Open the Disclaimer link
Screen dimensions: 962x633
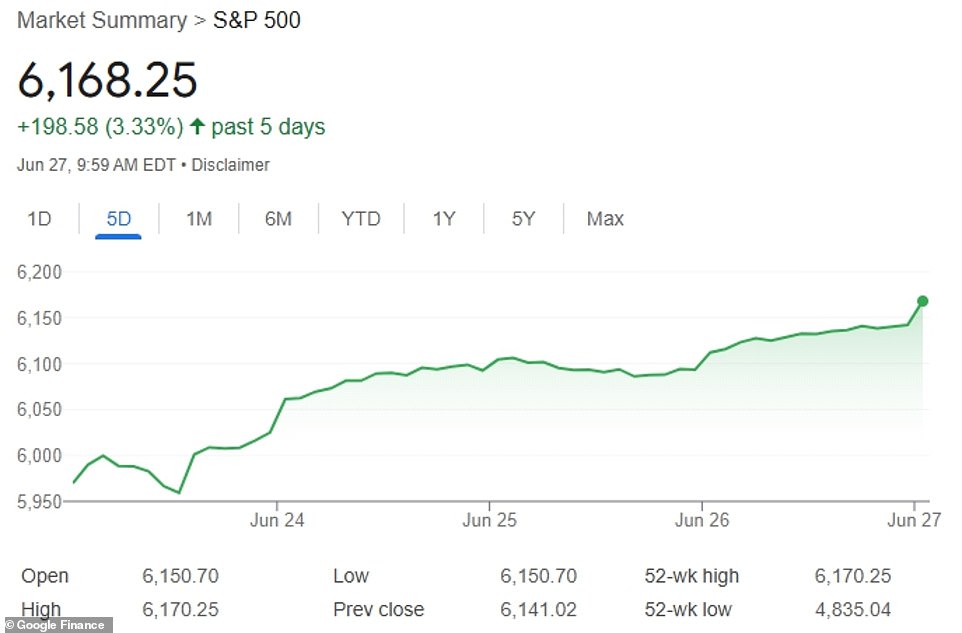[x=231, y=165]
